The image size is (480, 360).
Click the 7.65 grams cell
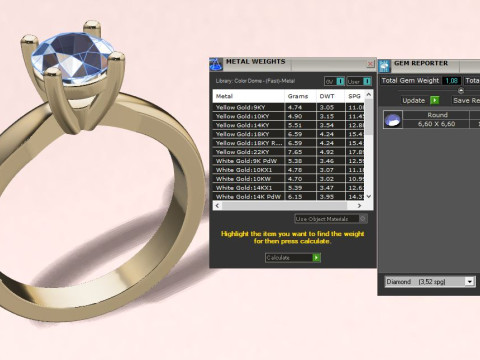300,152
